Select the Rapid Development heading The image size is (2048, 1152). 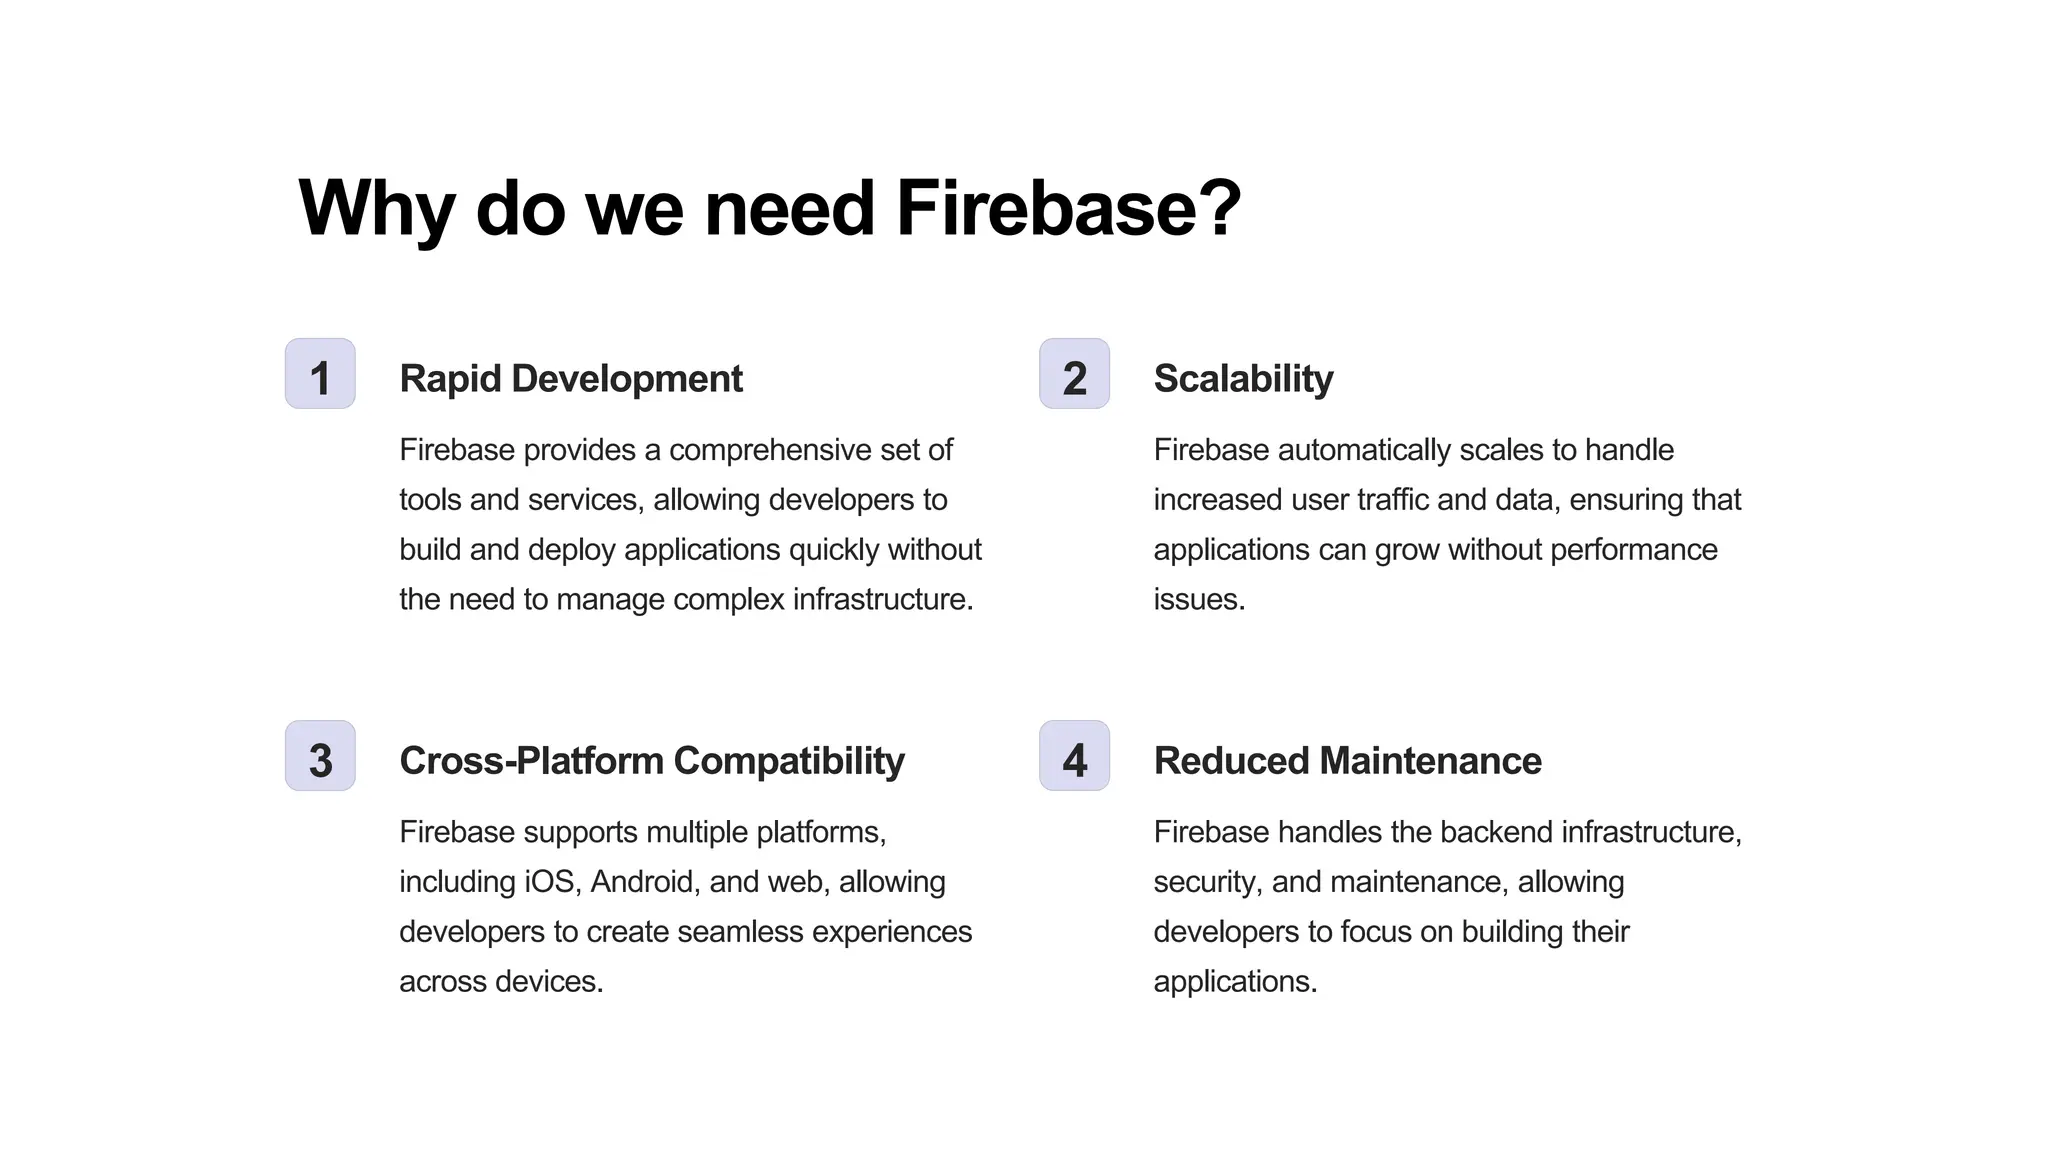570,379
